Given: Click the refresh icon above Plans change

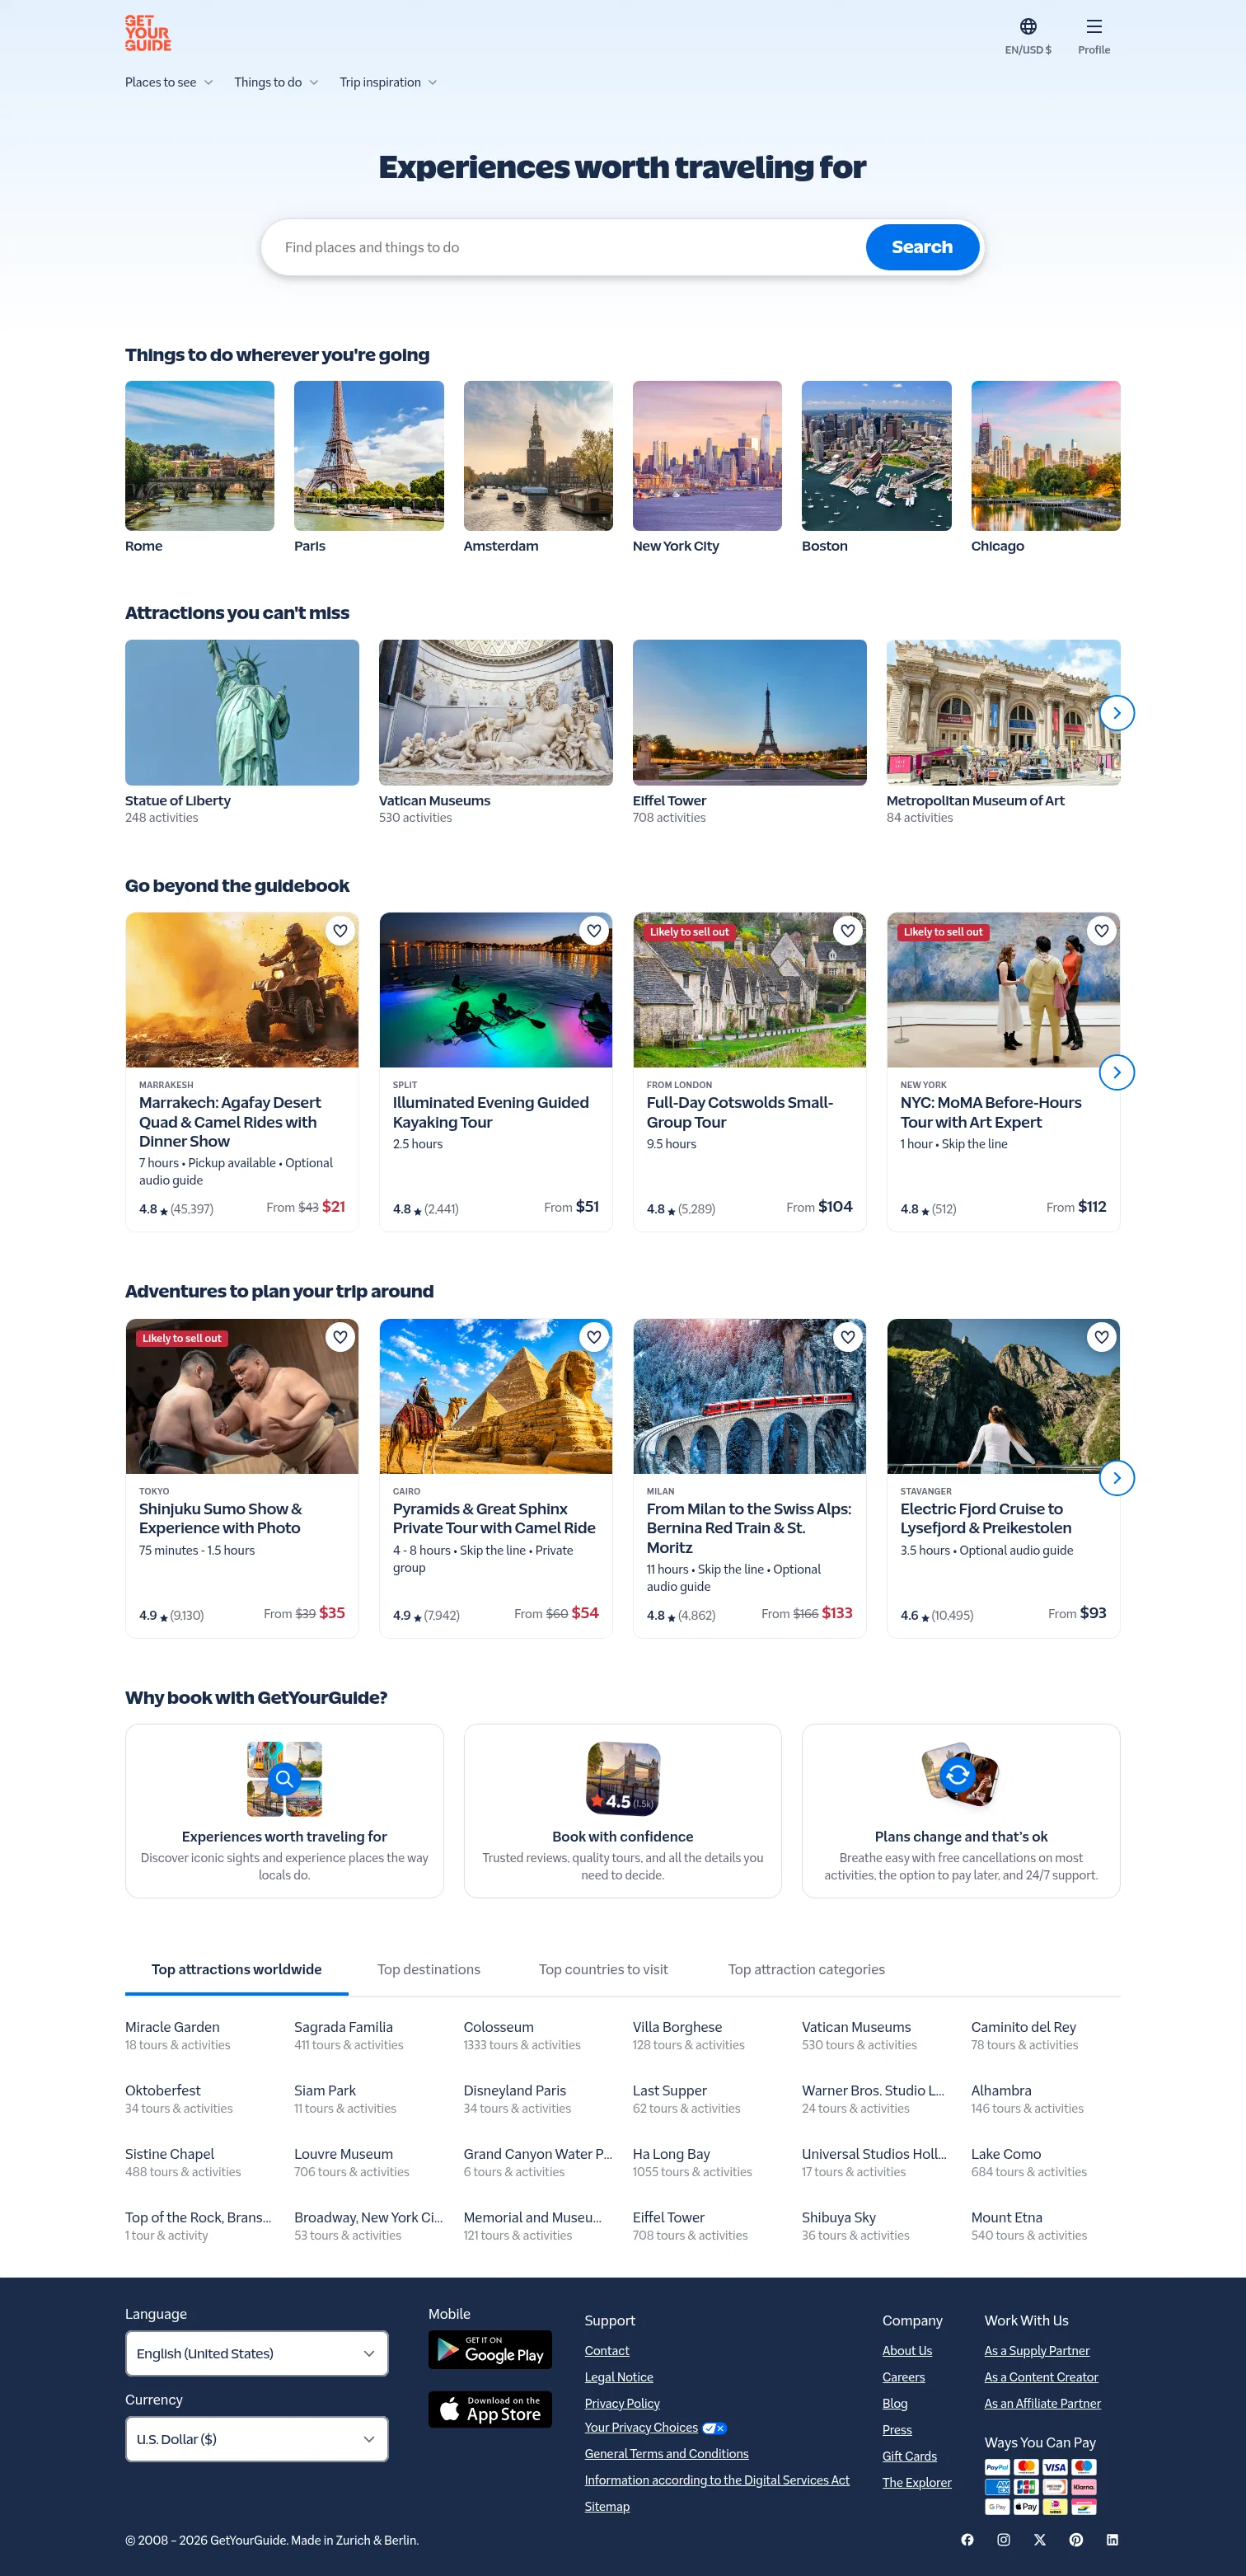Looking at the screenshot, I should tap(960, 1775).
